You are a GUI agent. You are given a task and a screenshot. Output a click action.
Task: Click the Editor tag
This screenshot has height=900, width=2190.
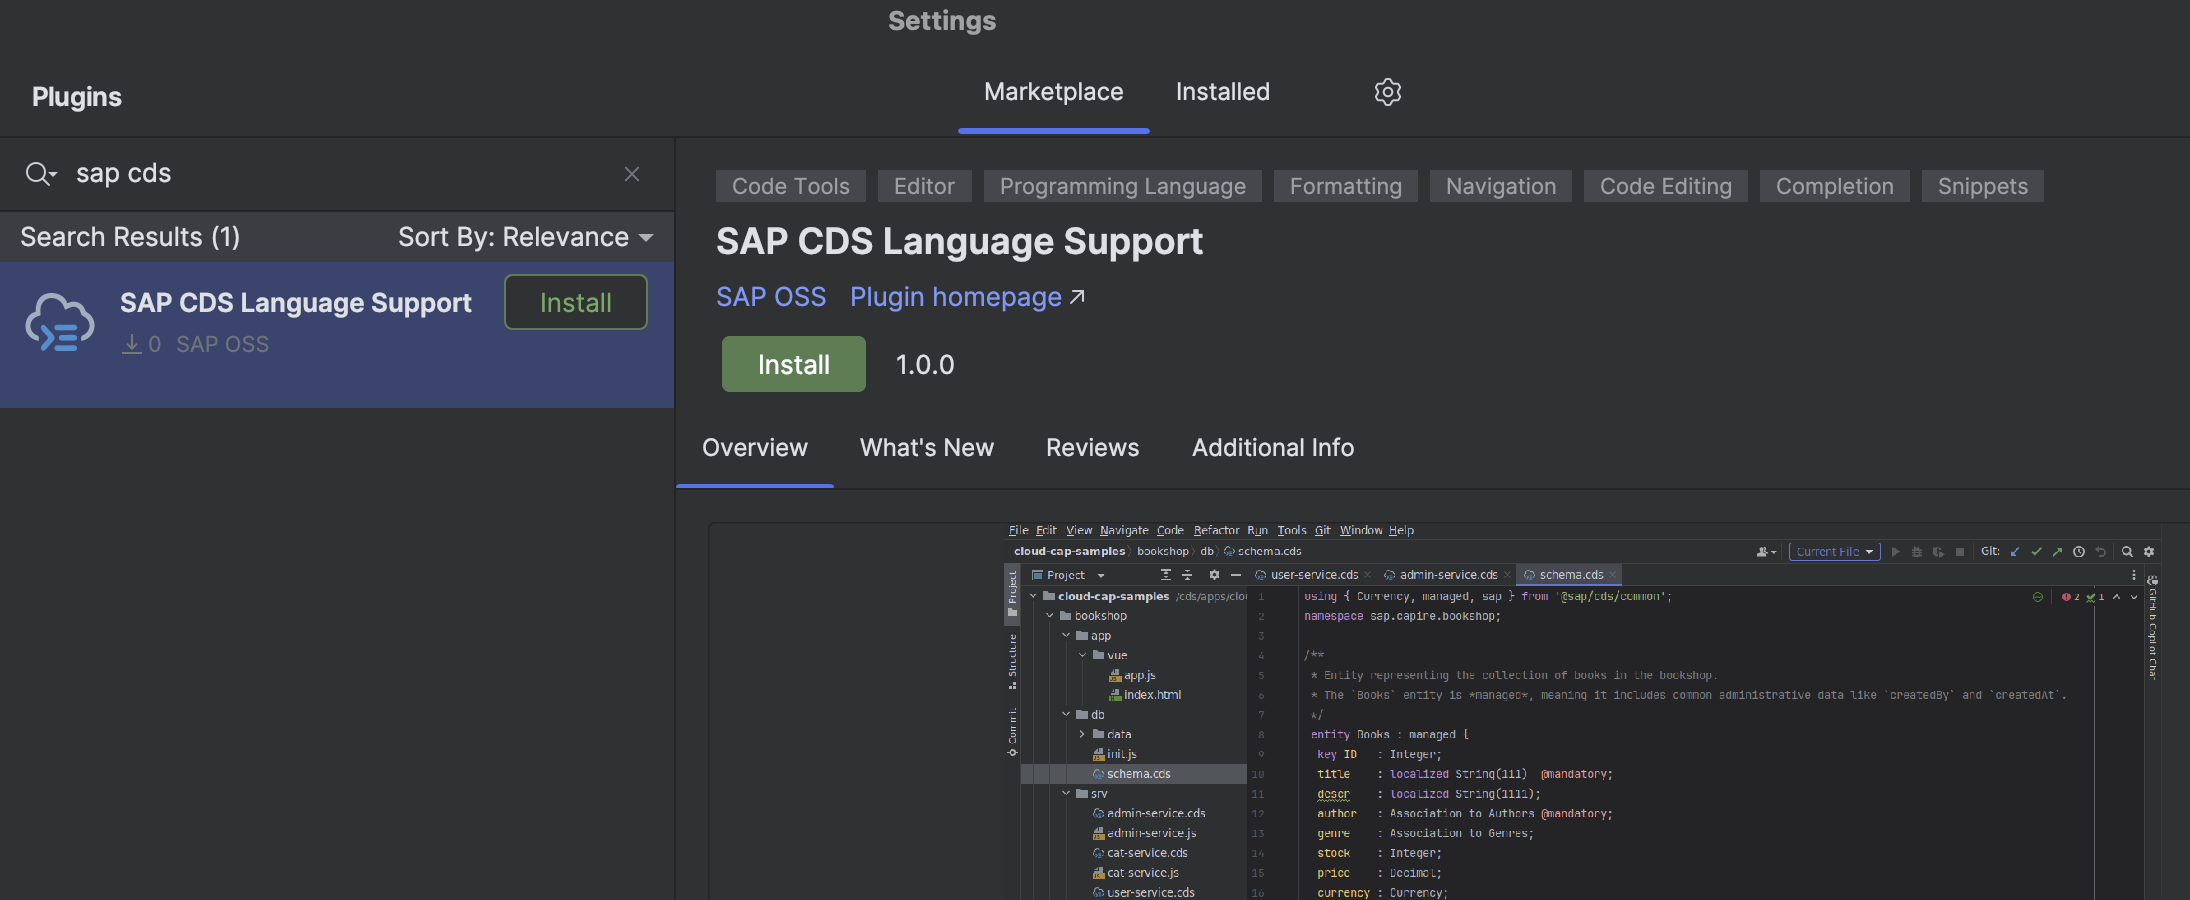click(924, 186)
